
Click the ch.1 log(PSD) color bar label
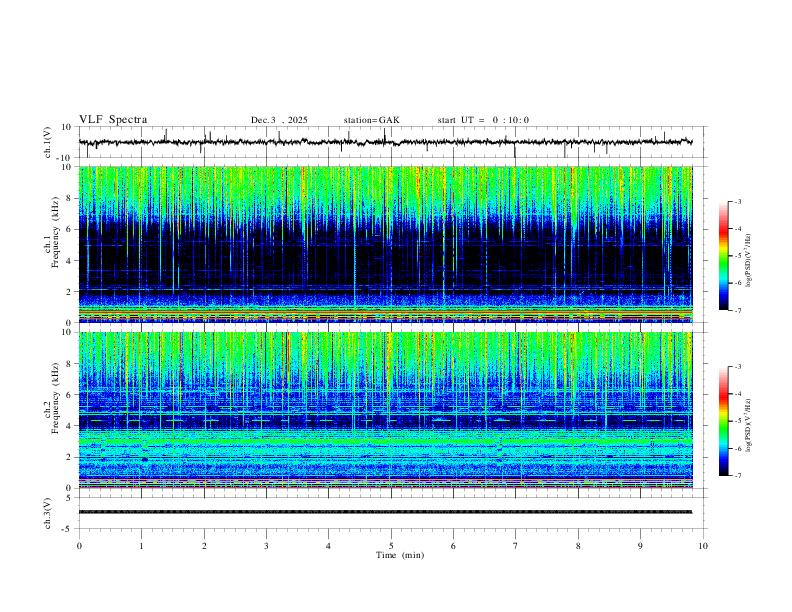749,260
